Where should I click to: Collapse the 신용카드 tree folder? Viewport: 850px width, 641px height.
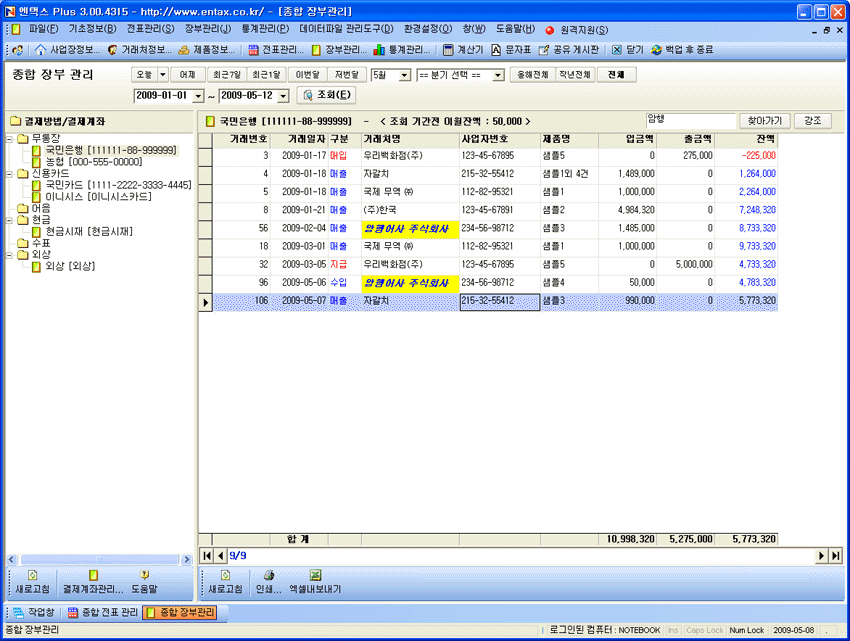tap(9, 174)
